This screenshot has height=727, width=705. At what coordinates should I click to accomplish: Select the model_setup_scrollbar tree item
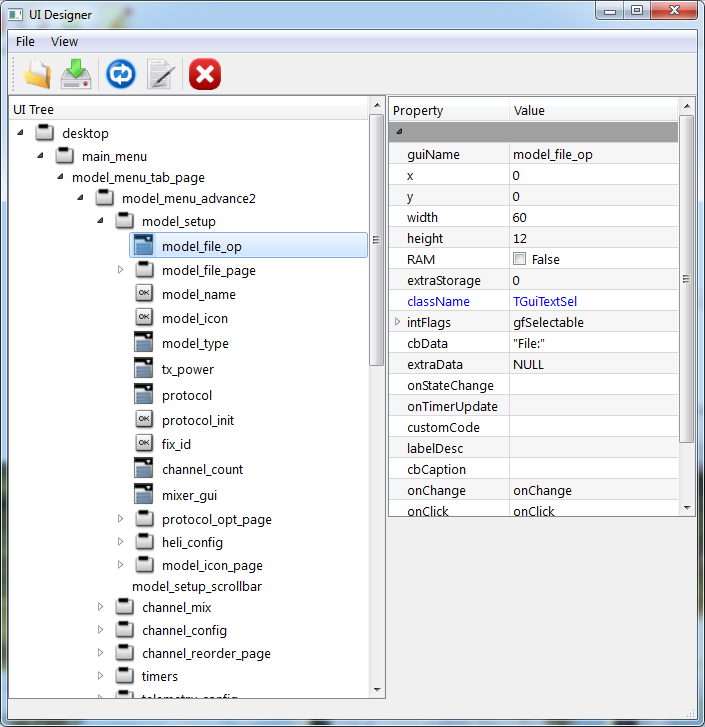[x=197, y=587]
